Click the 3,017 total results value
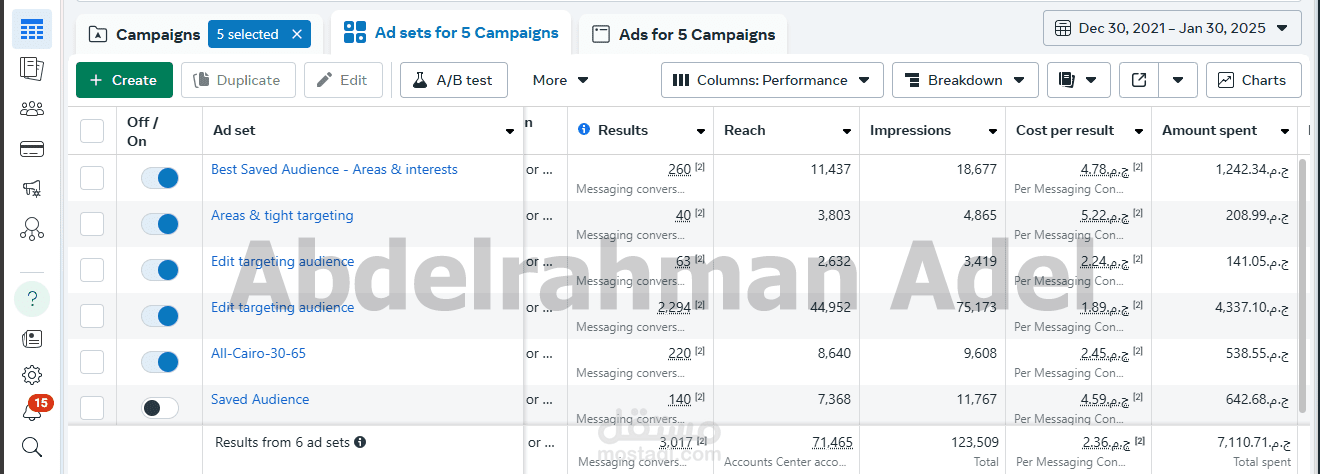The height and width of the screenshot is (474, 1320). (675, 442)
